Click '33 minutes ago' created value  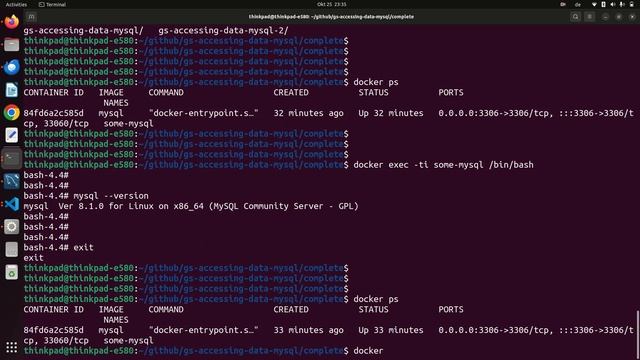309,330
